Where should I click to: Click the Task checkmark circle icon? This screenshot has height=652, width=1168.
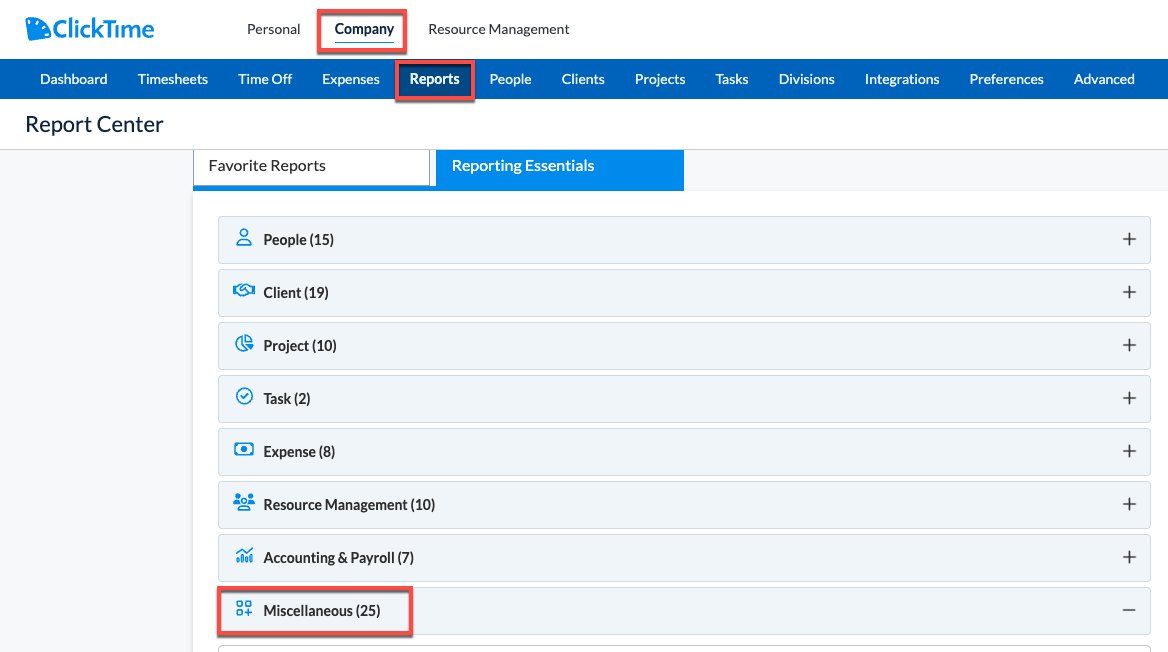(x=244, y=396)
